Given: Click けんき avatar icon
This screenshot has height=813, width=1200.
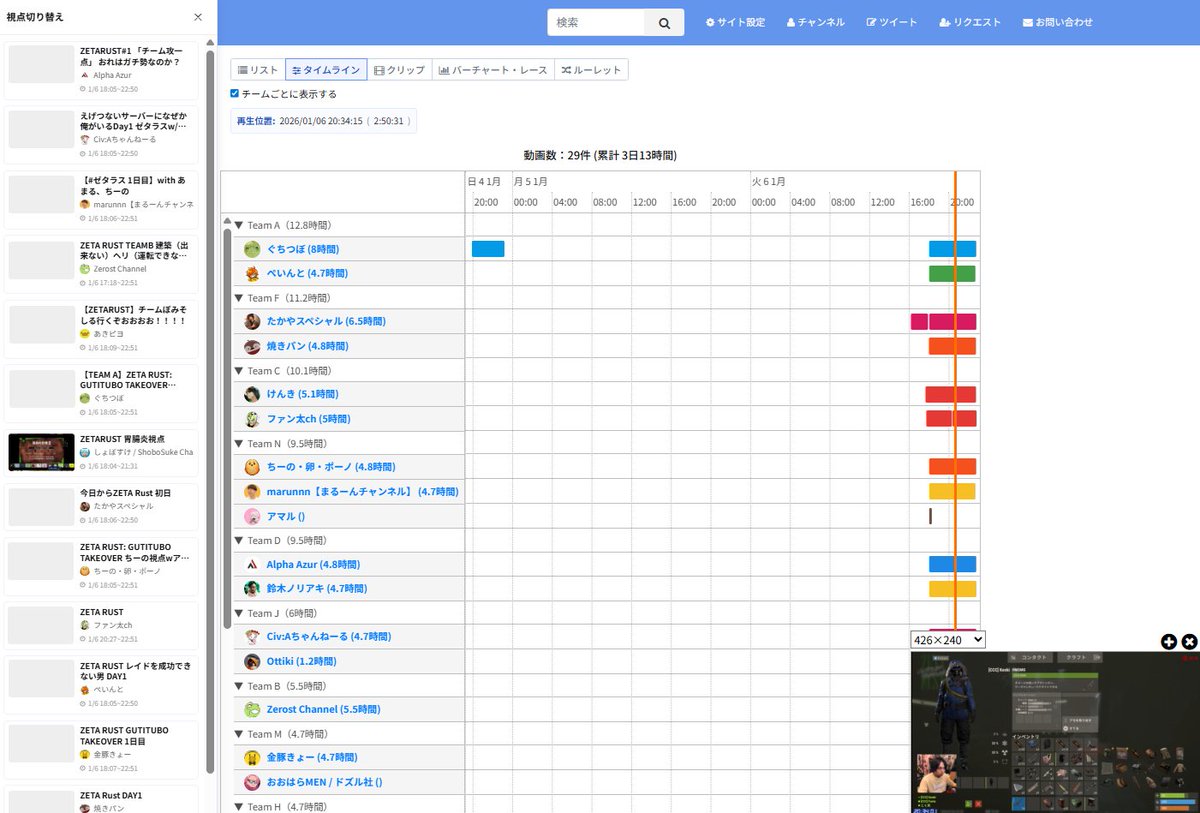Looking at the screenshot, I should click(252, 394).
